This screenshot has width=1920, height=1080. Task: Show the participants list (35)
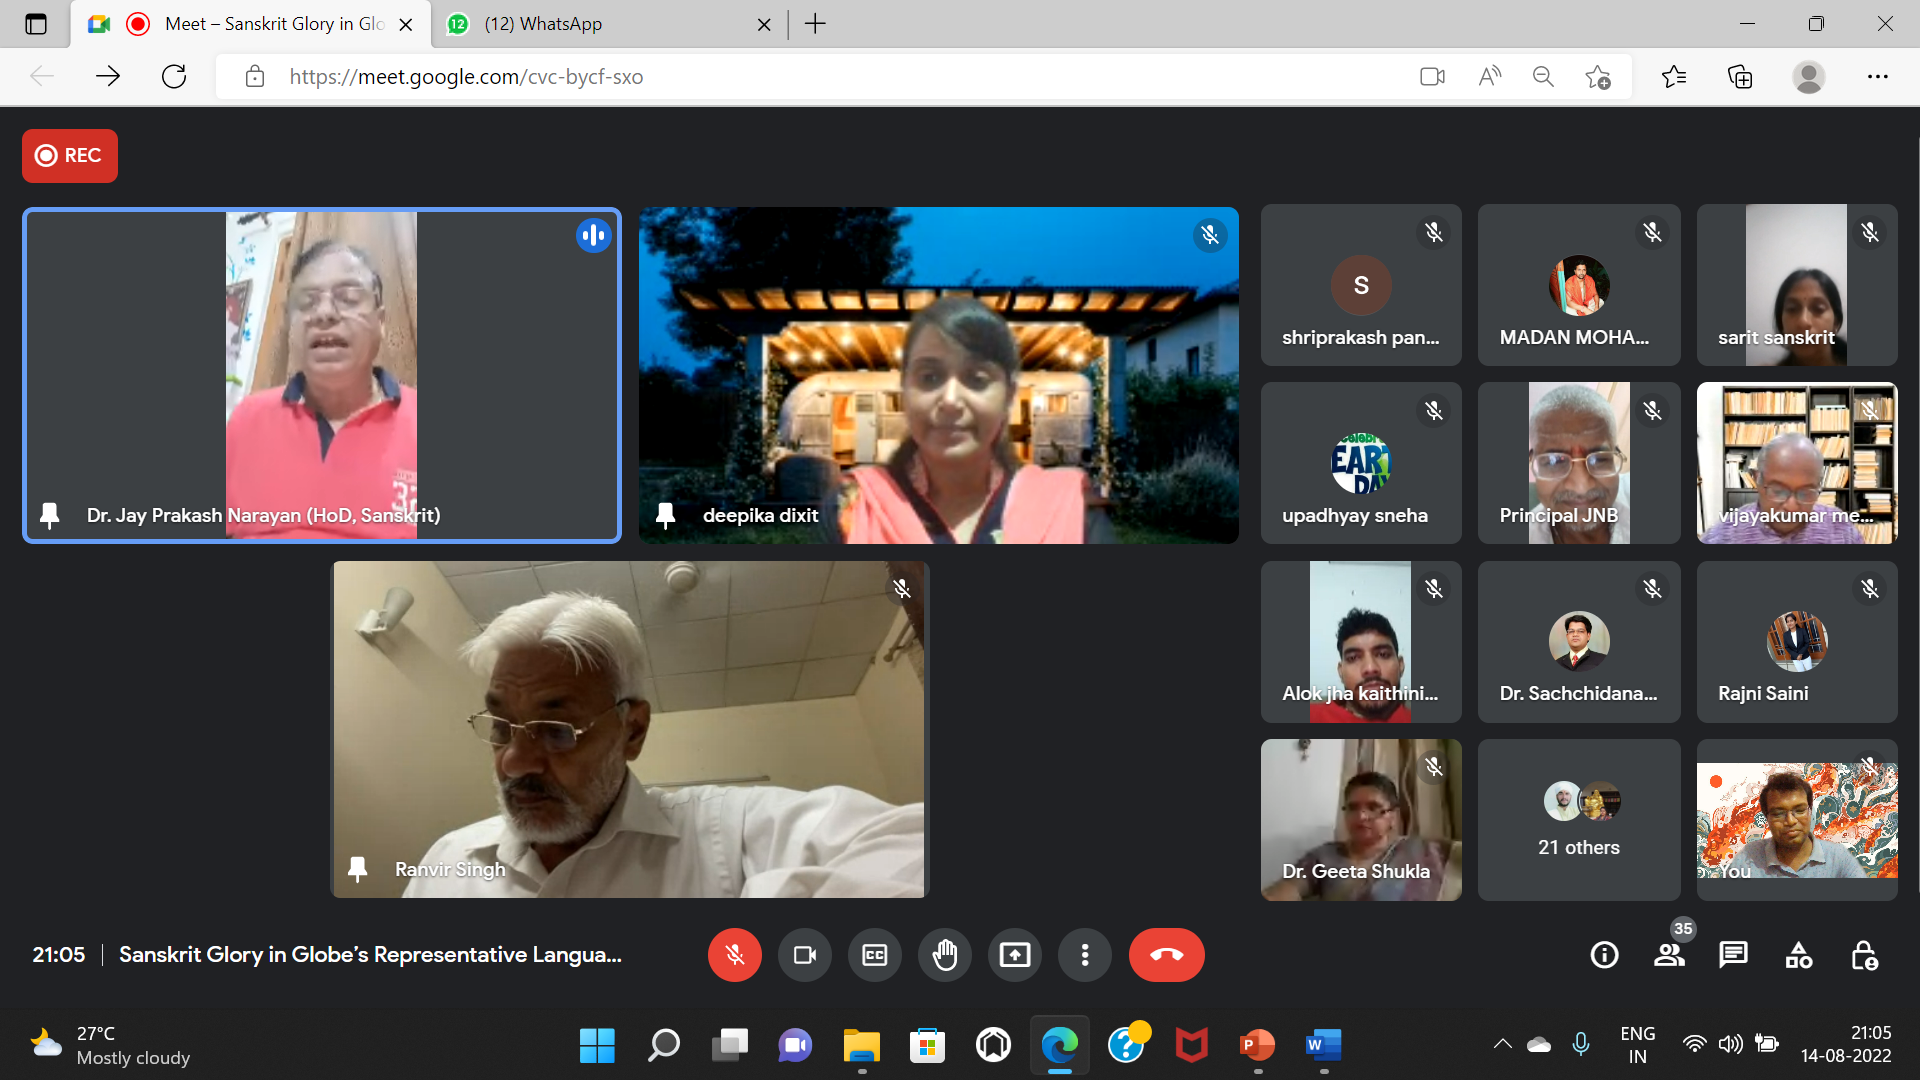pyautogui.click(x=1668, y=955)
